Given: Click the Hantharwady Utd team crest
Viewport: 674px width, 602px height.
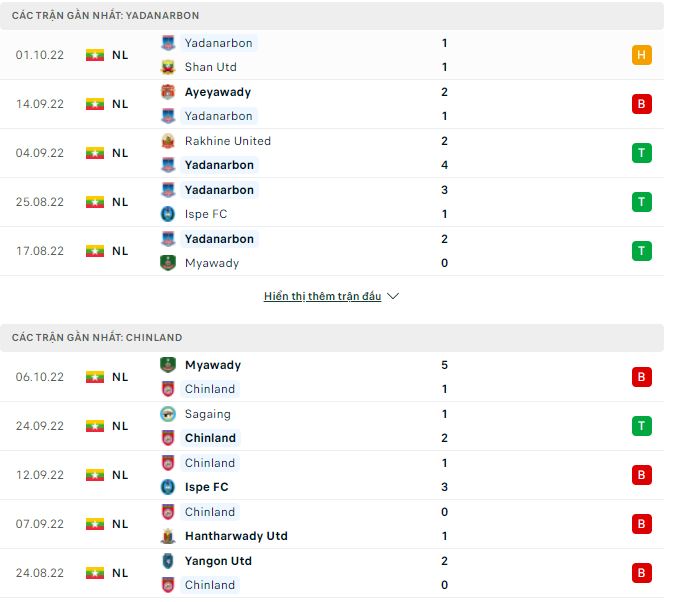Looking at the screenshot, I should pyautogui.click(x=168, y=536).
